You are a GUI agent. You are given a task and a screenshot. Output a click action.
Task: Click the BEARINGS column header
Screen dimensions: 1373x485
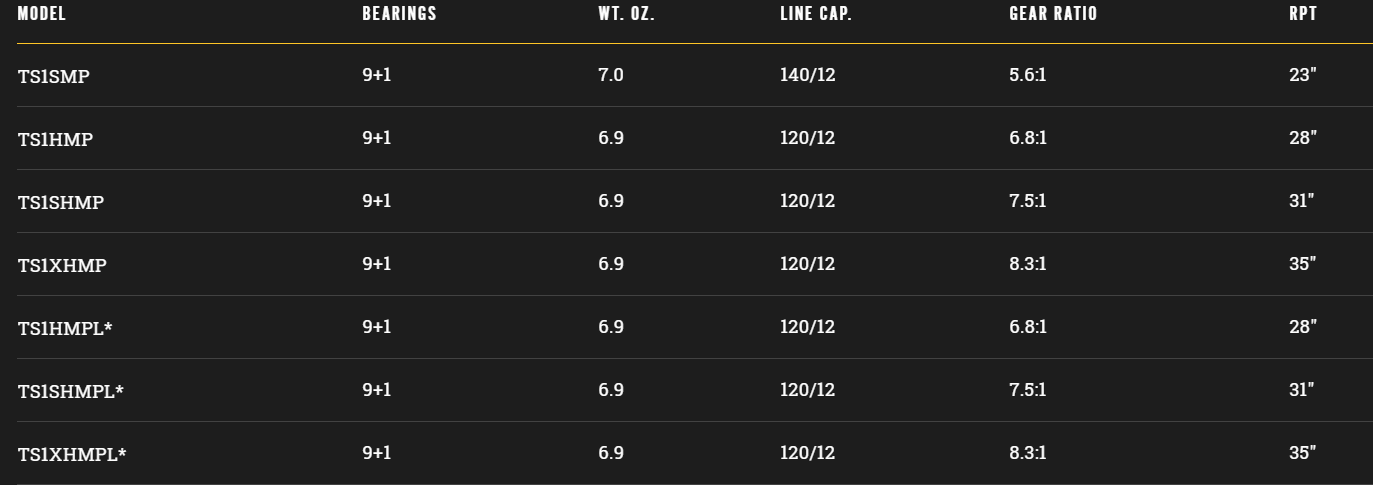[399, 14]
